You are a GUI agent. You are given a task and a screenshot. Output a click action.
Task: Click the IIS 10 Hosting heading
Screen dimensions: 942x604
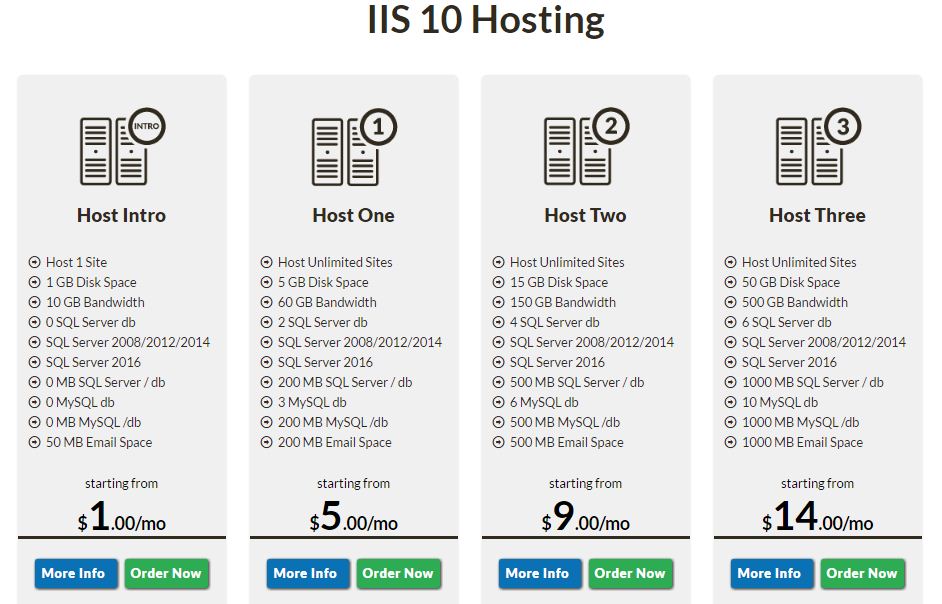click(485, 20)
